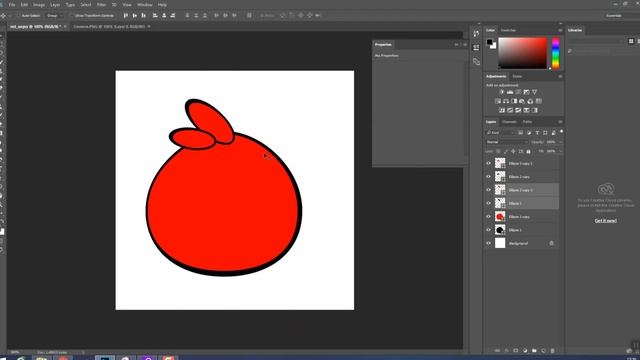Select the Ellipse 1 copy layer

click(x=522, y=217)
